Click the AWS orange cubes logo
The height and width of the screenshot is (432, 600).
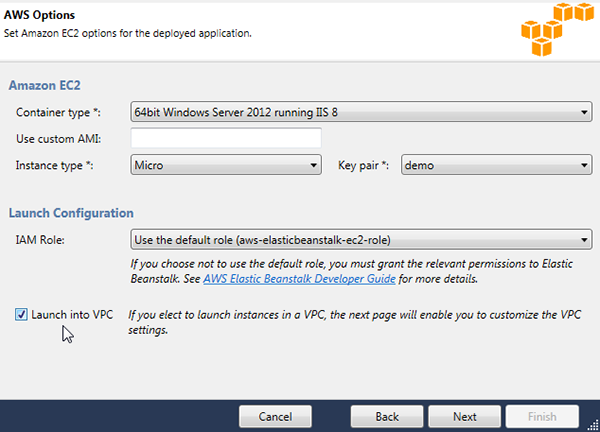(557, 29)
